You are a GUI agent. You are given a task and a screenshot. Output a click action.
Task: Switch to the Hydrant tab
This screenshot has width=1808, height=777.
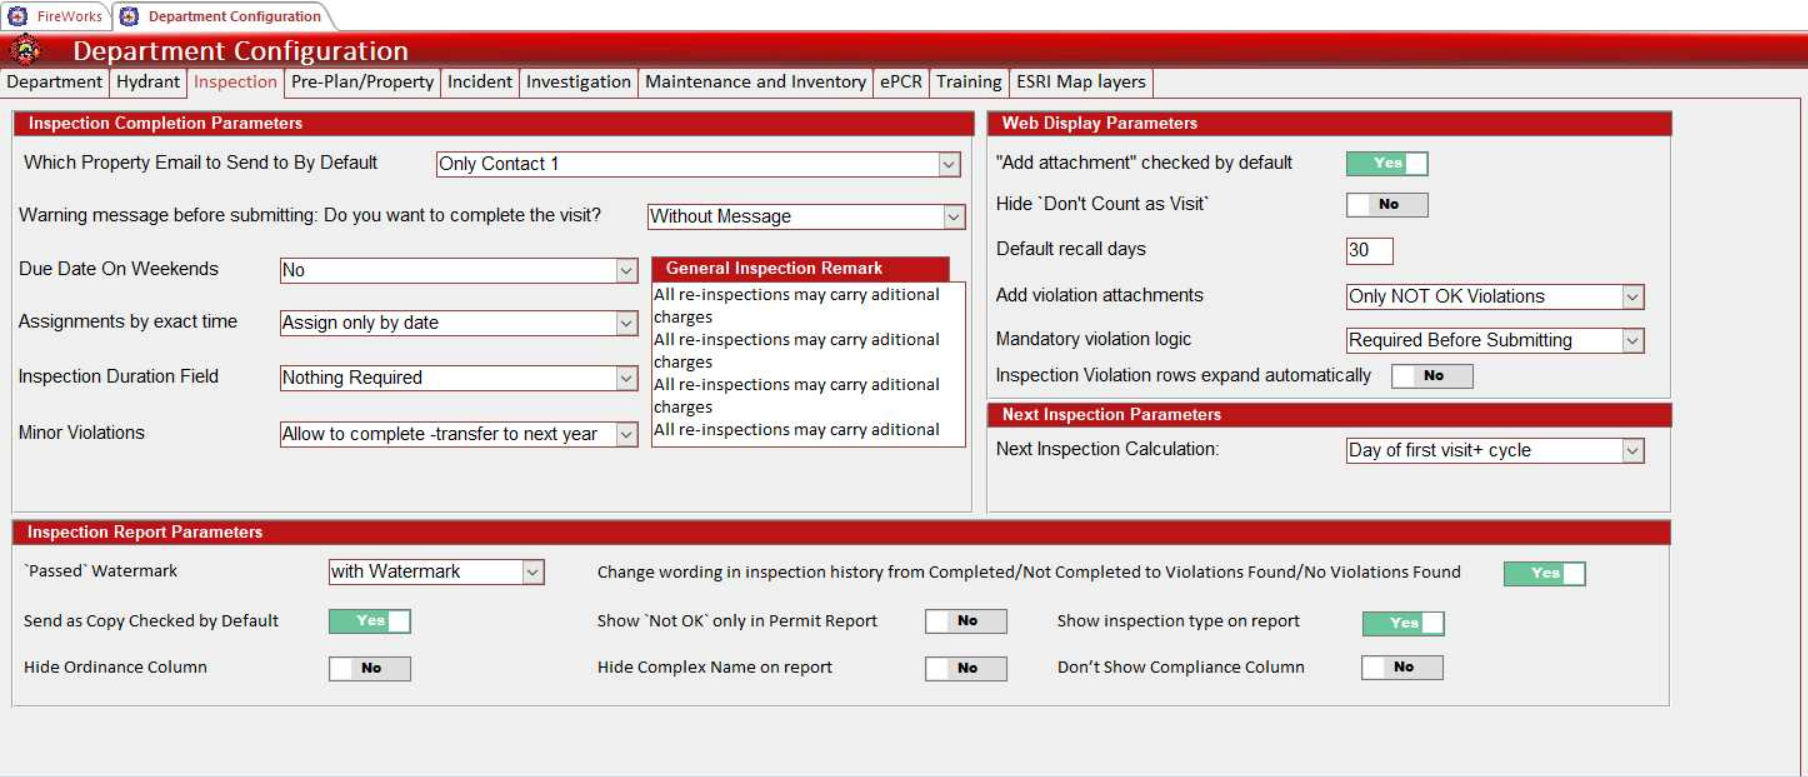coord(148,82)
